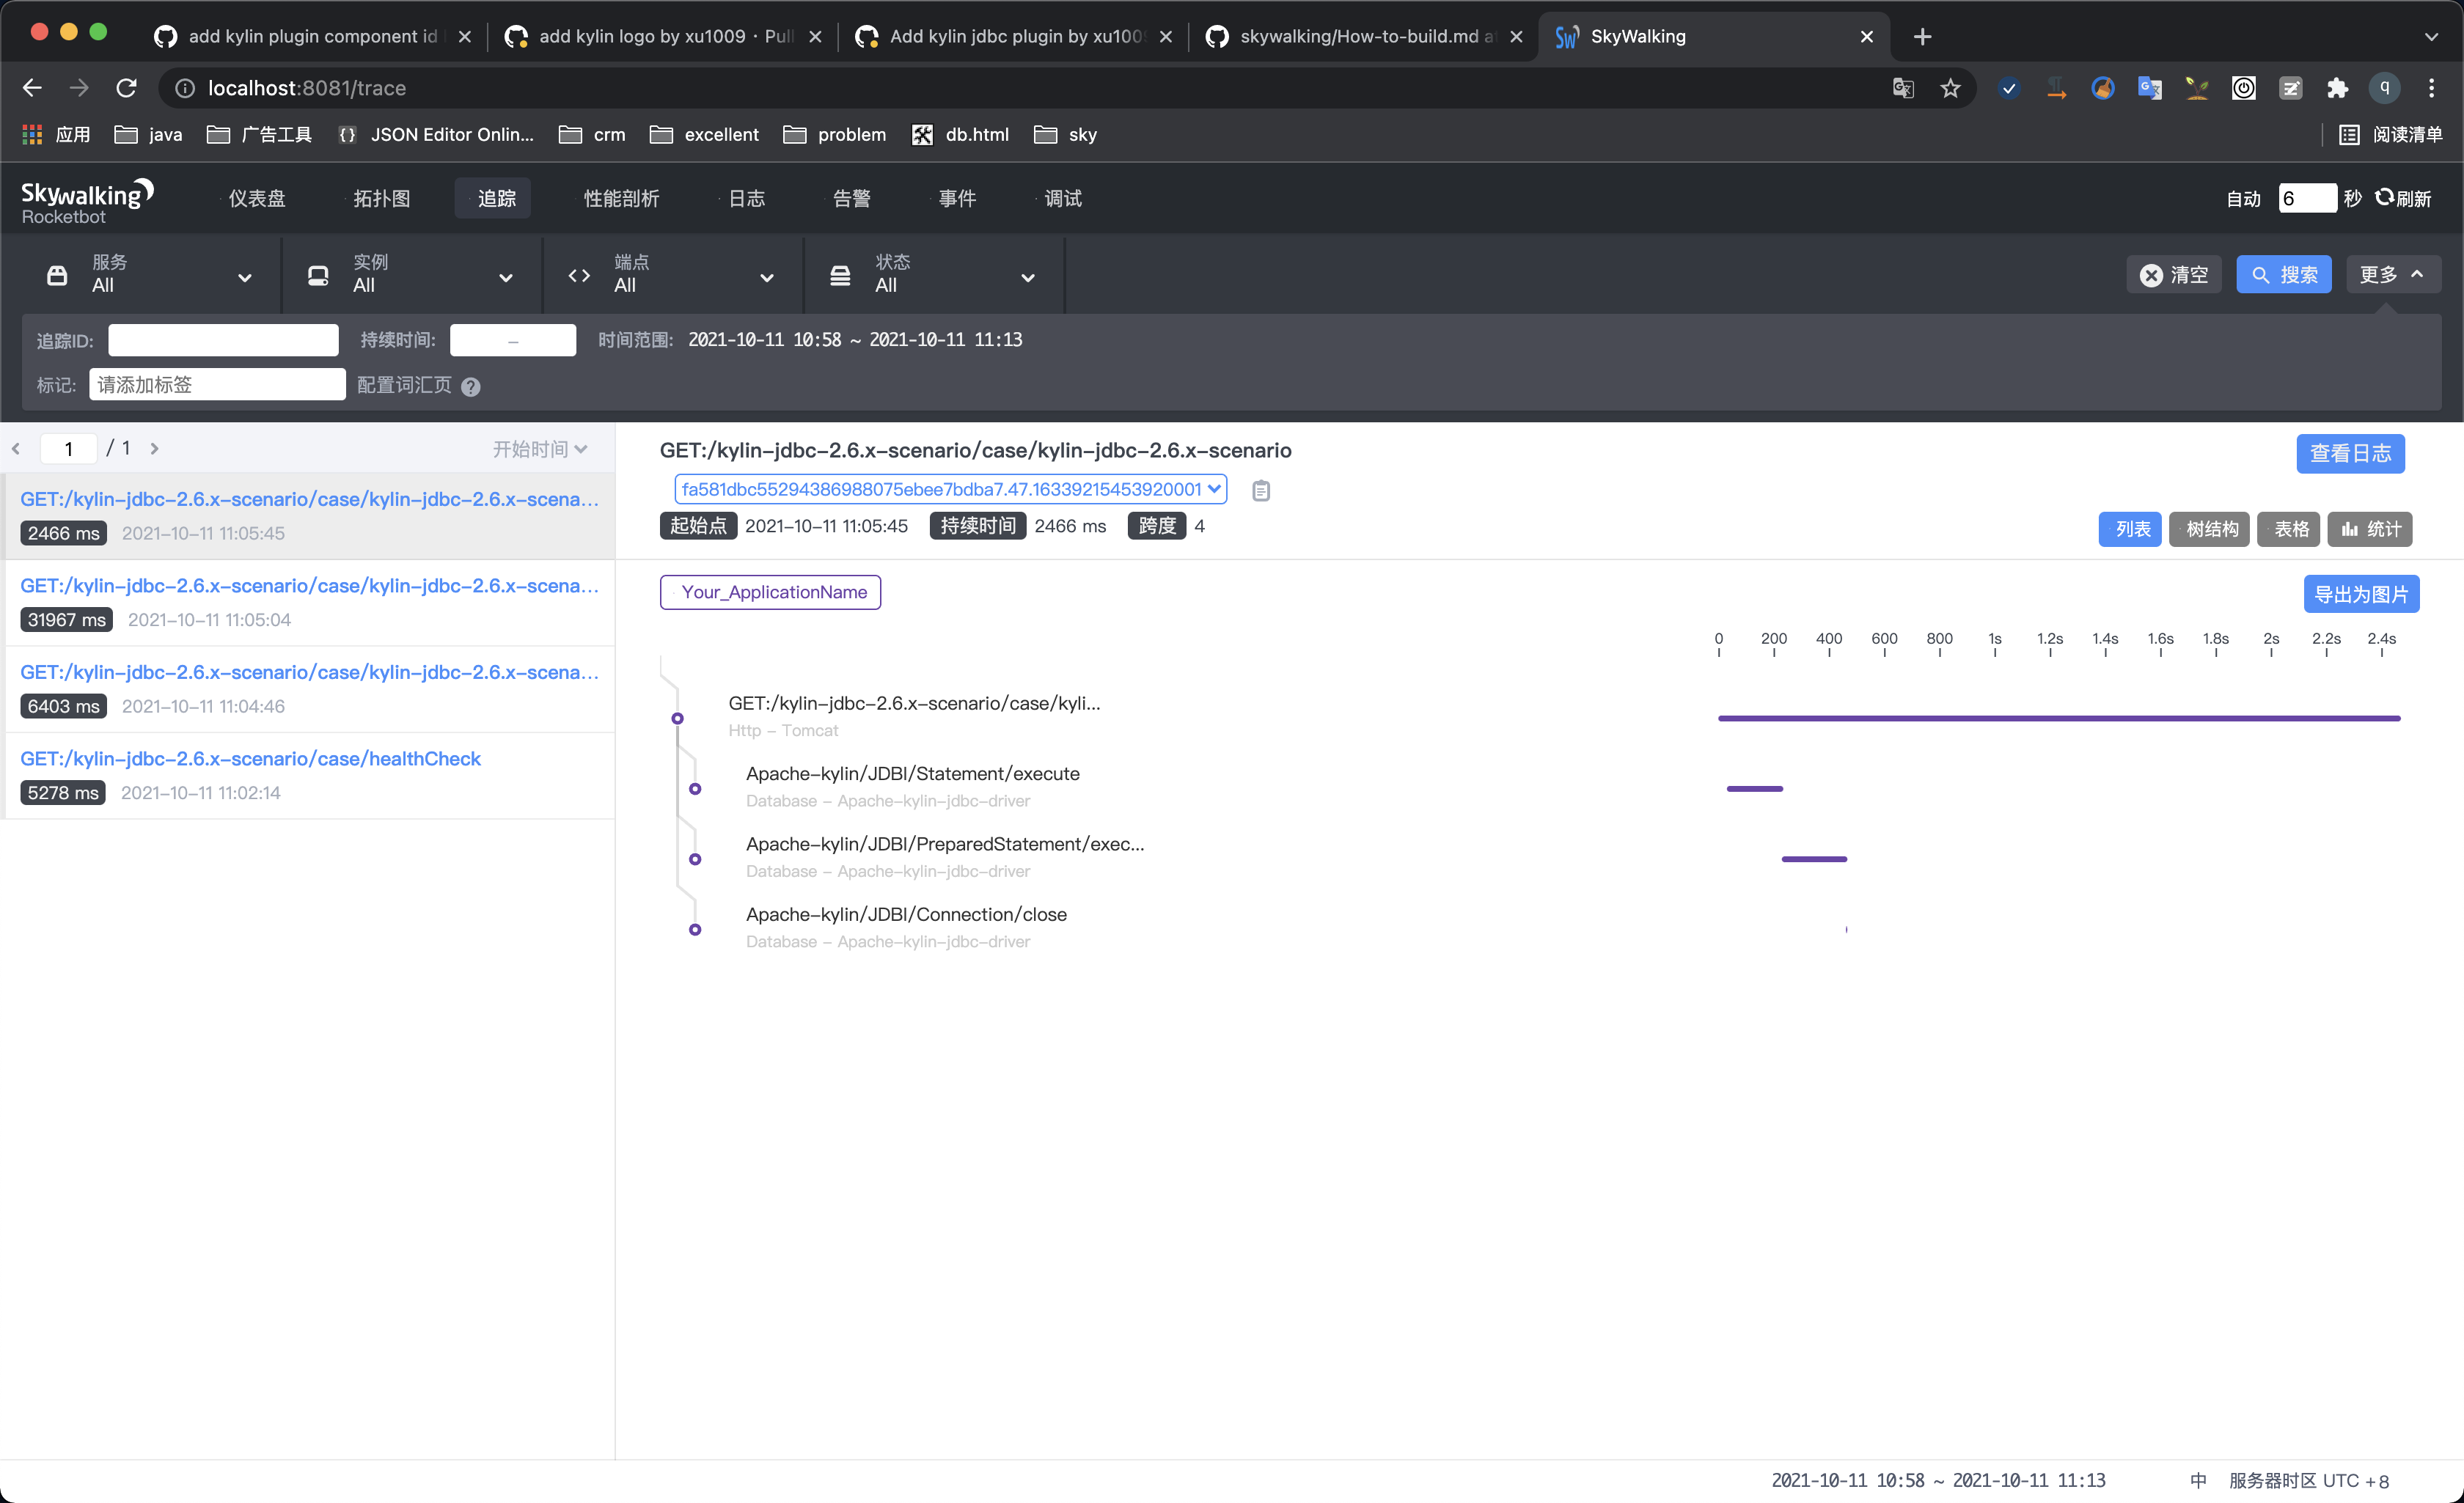Screen dimensions: 2464x1503
Task: Open the Google Translate page icon in address bar
Action: [1903, 88]
